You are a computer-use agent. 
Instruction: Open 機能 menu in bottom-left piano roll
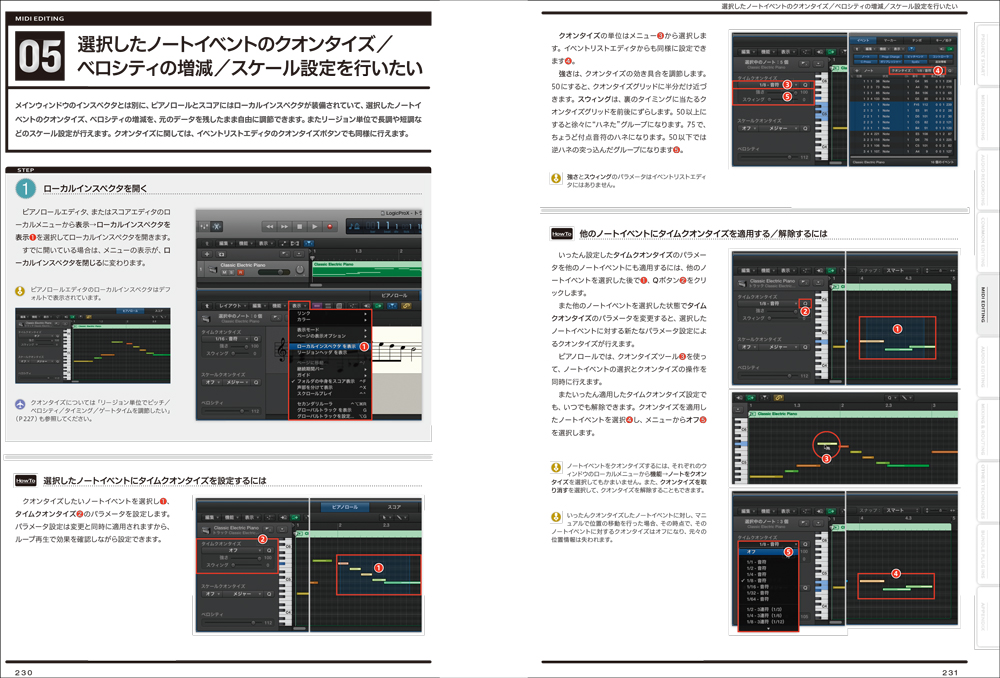pos(232,517)
